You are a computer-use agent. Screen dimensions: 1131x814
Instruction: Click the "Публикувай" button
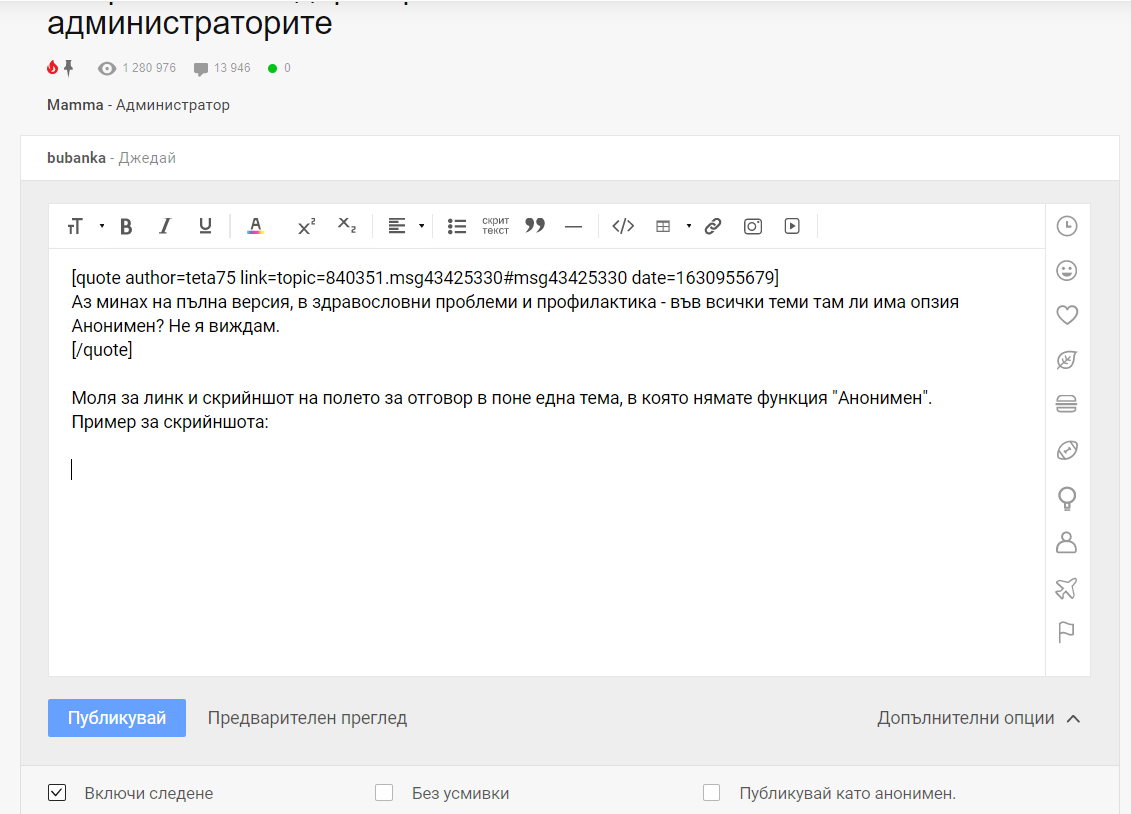click(117, 718)
